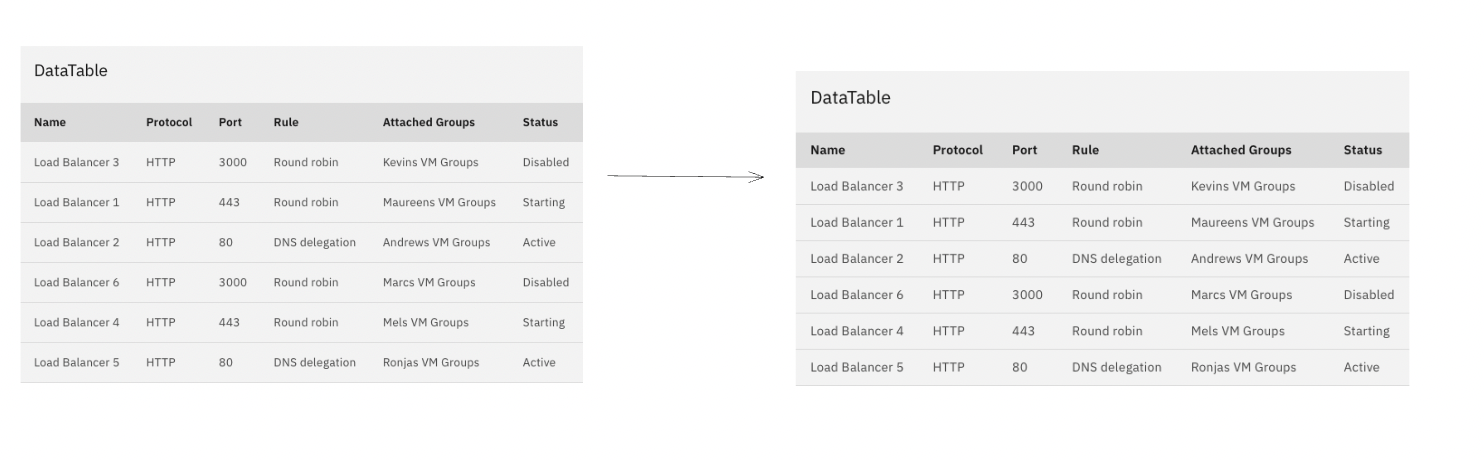This screenshot has height=460, width=1484.
Task: Select Load Balancer 4 in the left table
Action: click(x=76, y=322)
